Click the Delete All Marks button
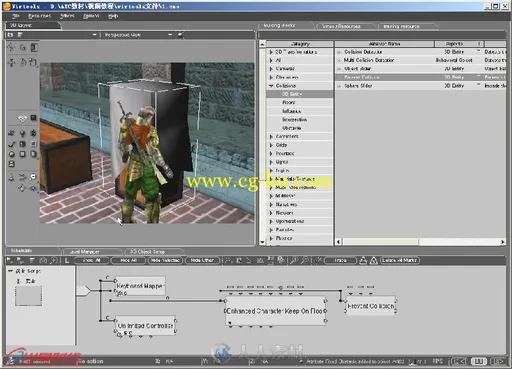Screen dimensions: 512x369 click(399, 260)
